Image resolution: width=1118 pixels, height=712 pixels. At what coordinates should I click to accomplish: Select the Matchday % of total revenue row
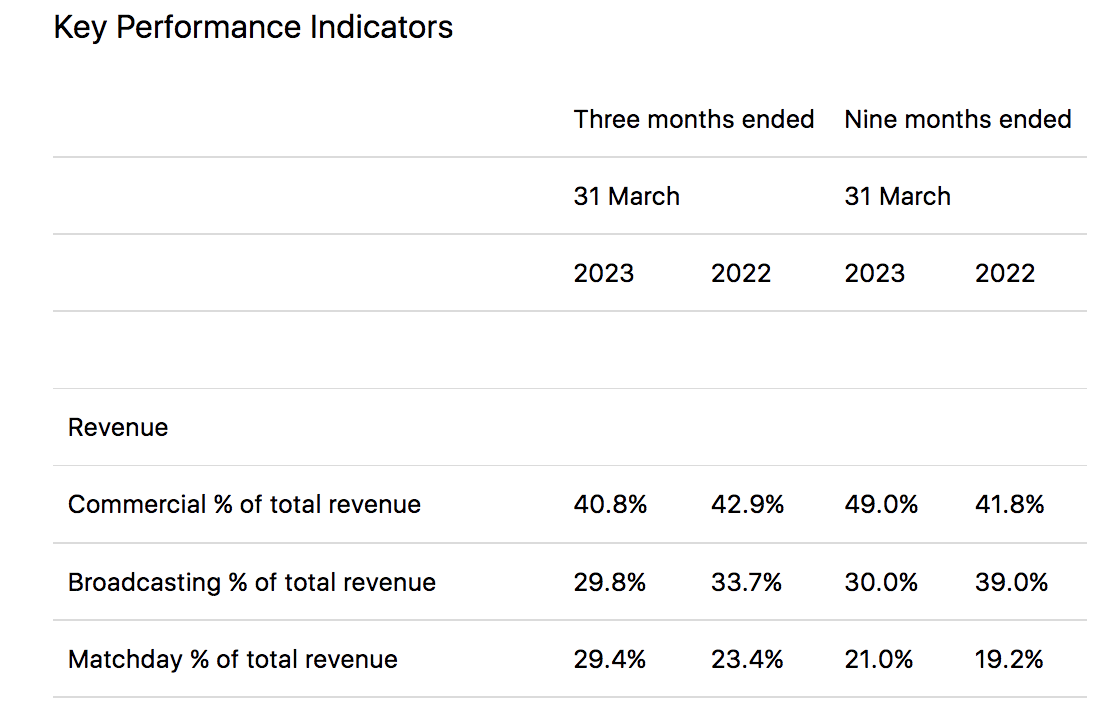(232, 659)
